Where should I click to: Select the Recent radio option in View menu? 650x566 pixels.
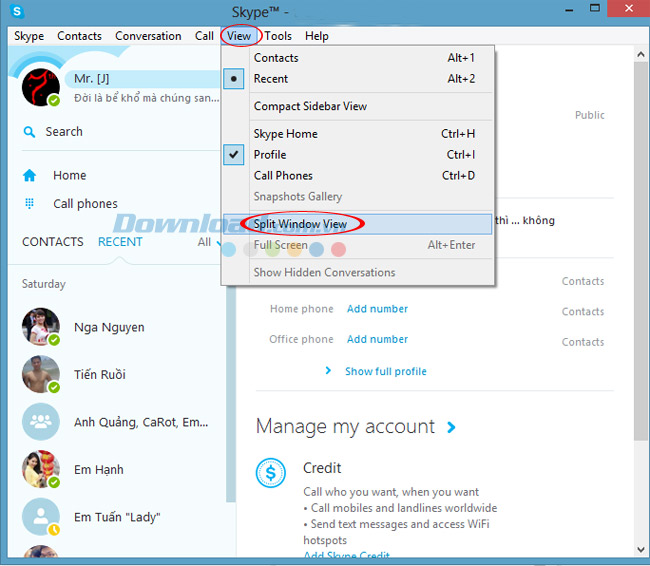[x=233, y=79]
